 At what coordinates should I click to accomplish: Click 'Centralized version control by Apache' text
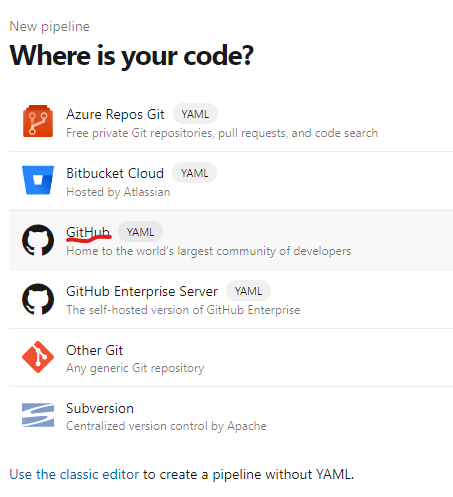166,426
